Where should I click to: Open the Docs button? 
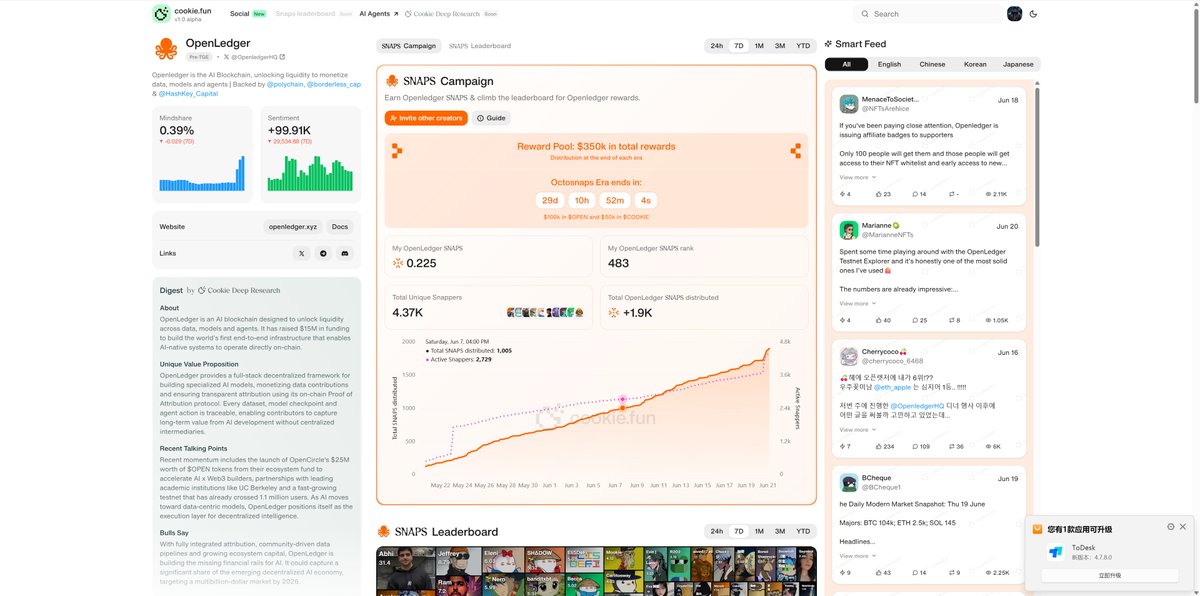[340, 227]
